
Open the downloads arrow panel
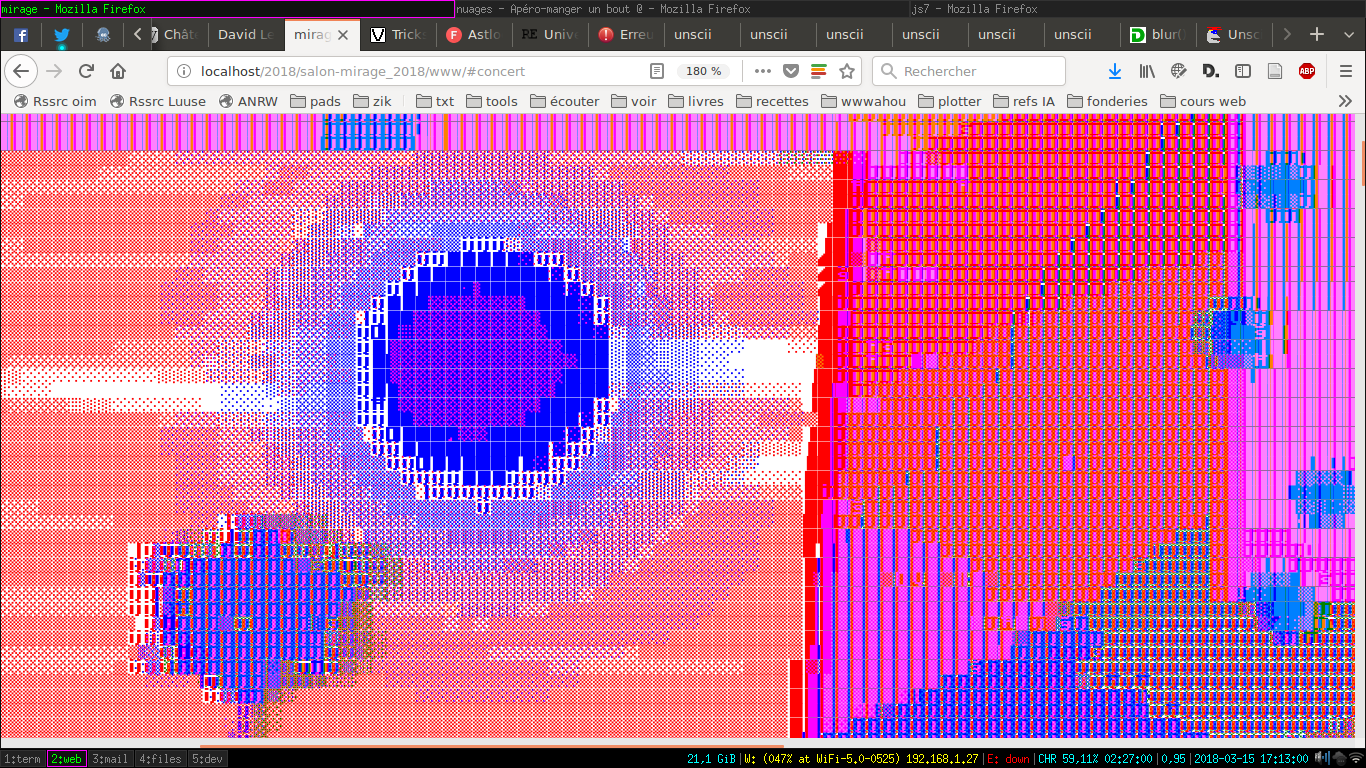pyautogui.click(x=1115, y=71)
